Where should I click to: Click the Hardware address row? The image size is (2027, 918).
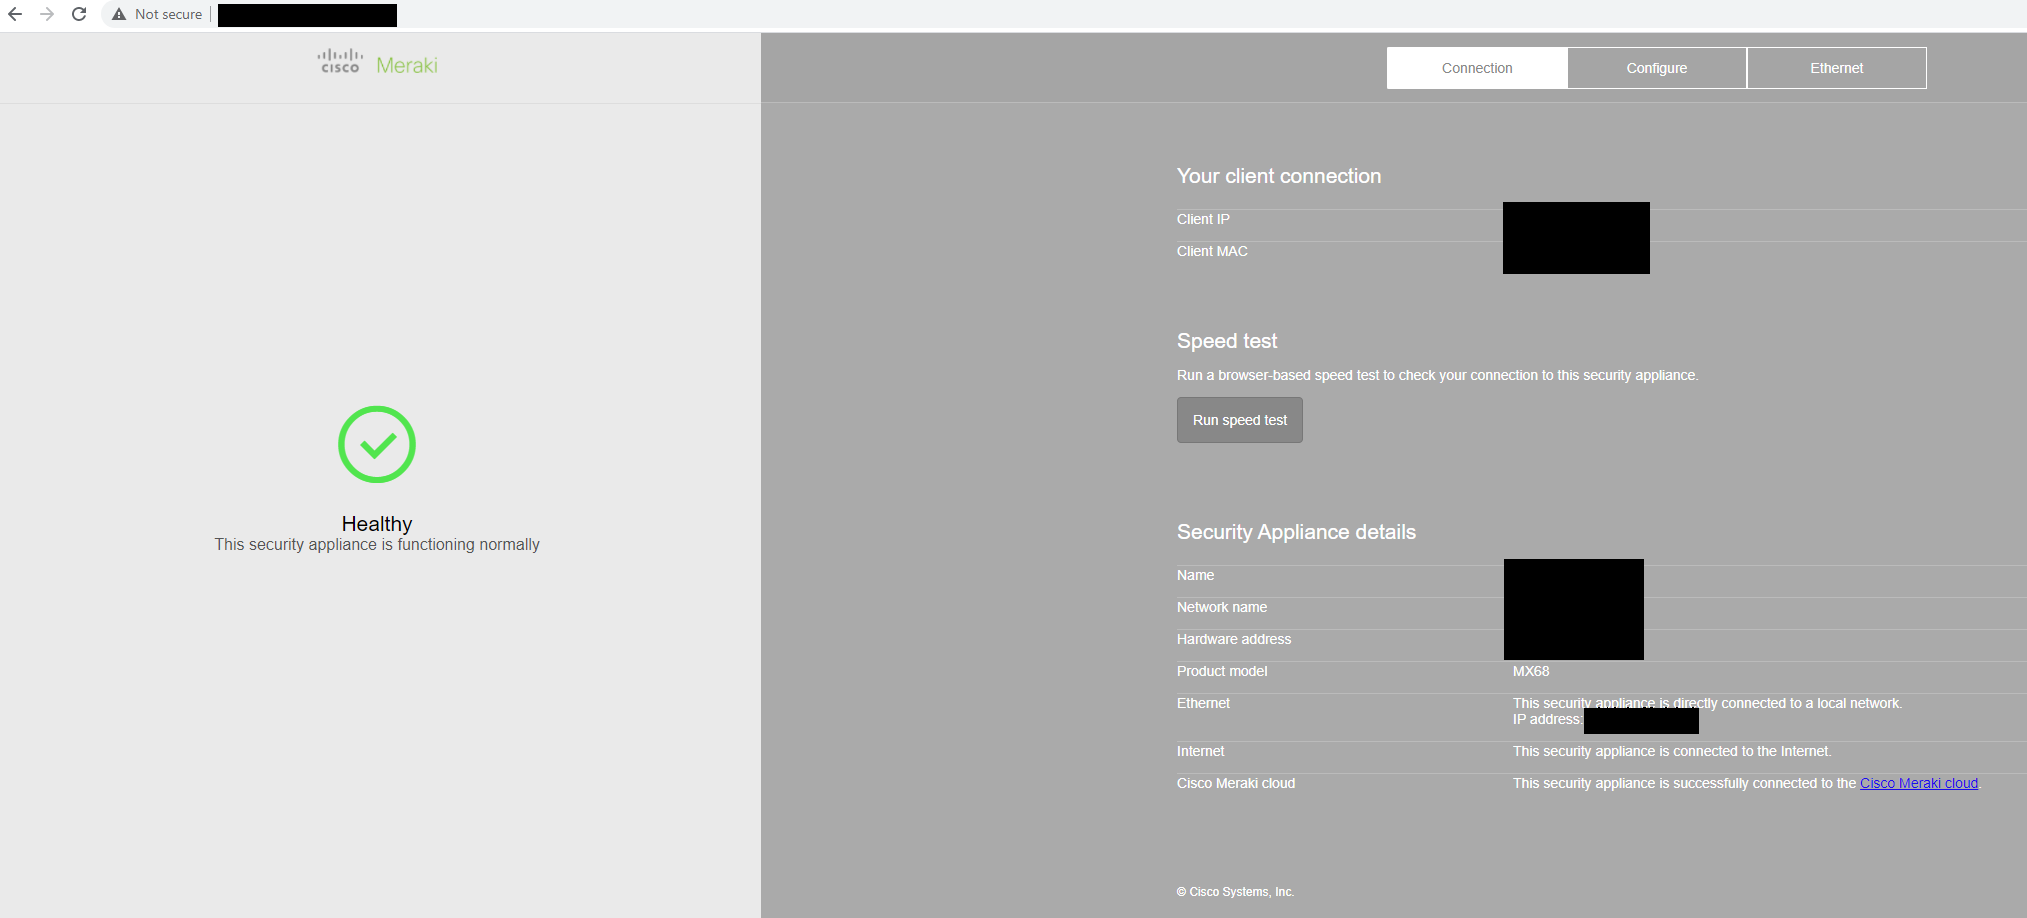[x=1234, y=639]
